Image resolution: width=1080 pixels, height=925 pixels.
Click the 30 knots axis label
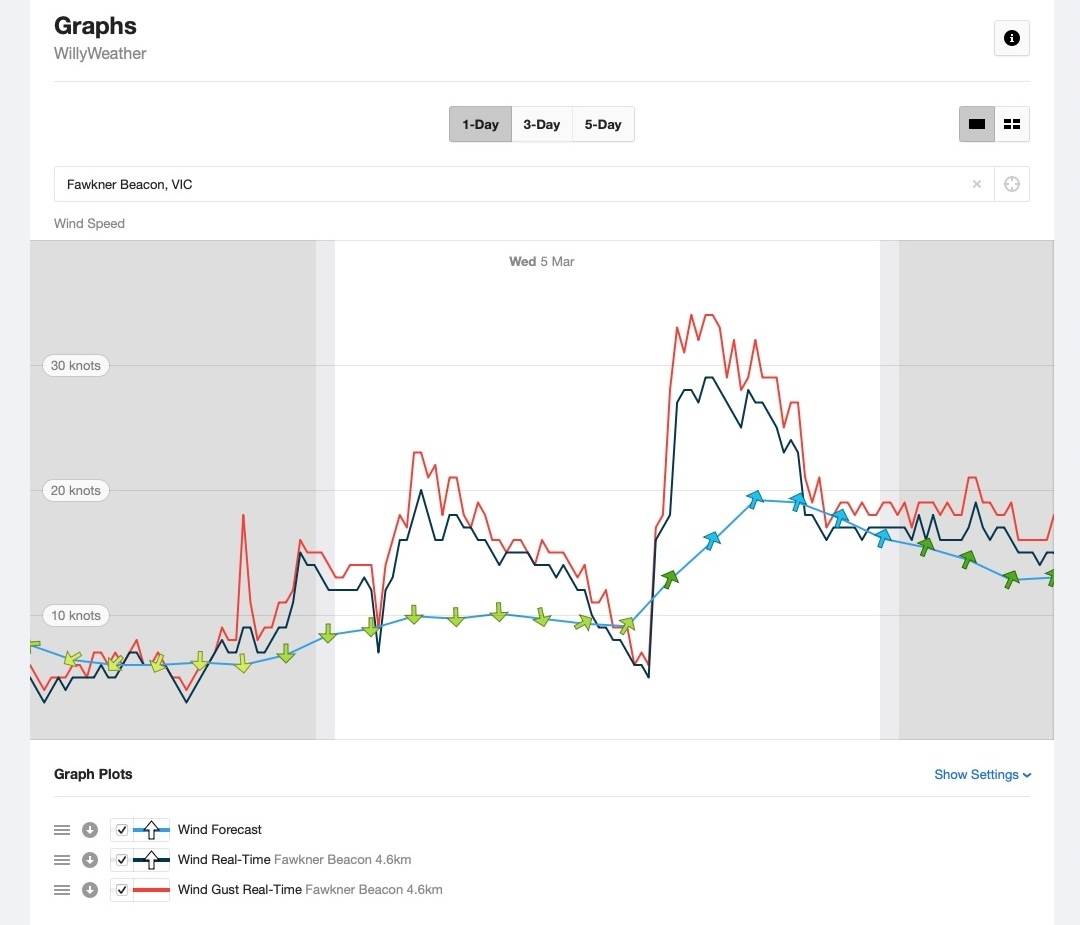[x=76, y=365]
